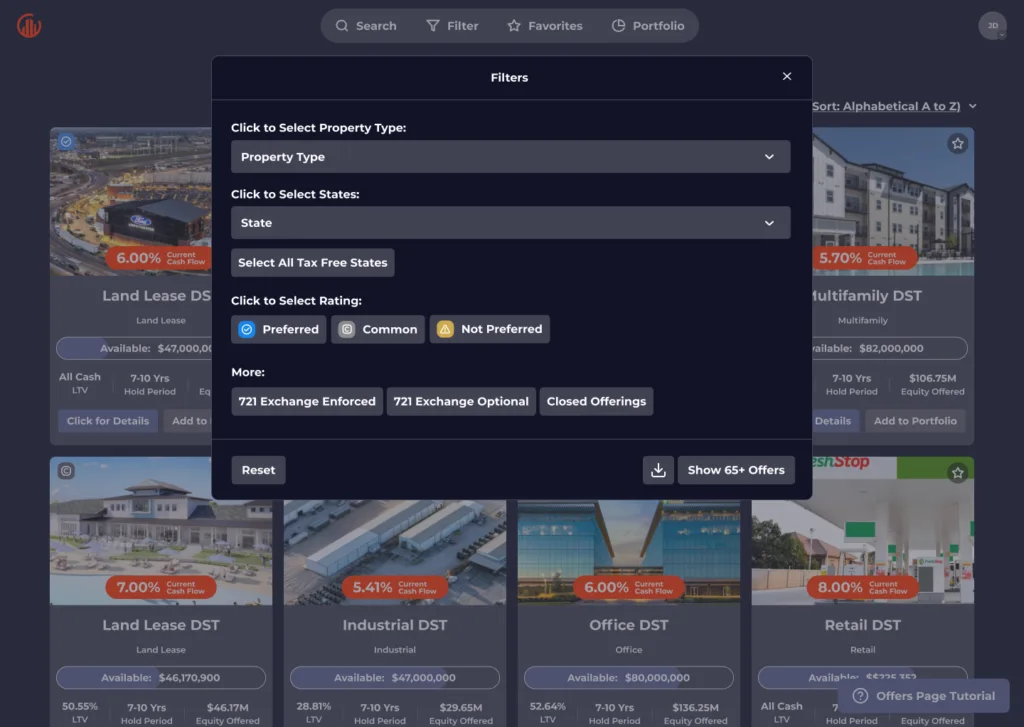Click the red logo icon in the header
The height and width of the screenshot is (727, 1024).
[x=29, y=25]
